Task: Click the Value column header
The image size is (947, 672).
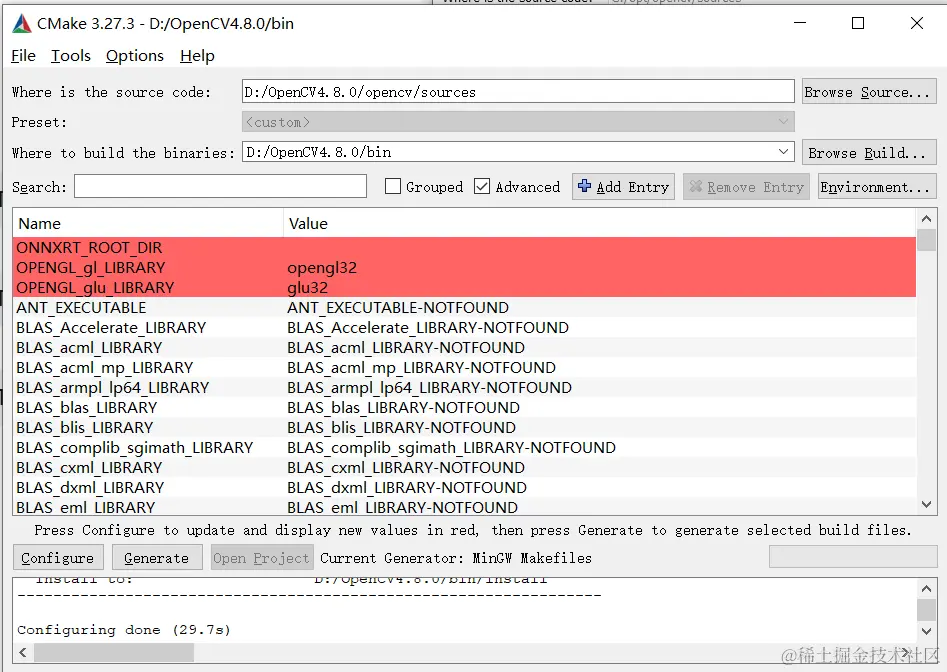Action: [599, 223]
